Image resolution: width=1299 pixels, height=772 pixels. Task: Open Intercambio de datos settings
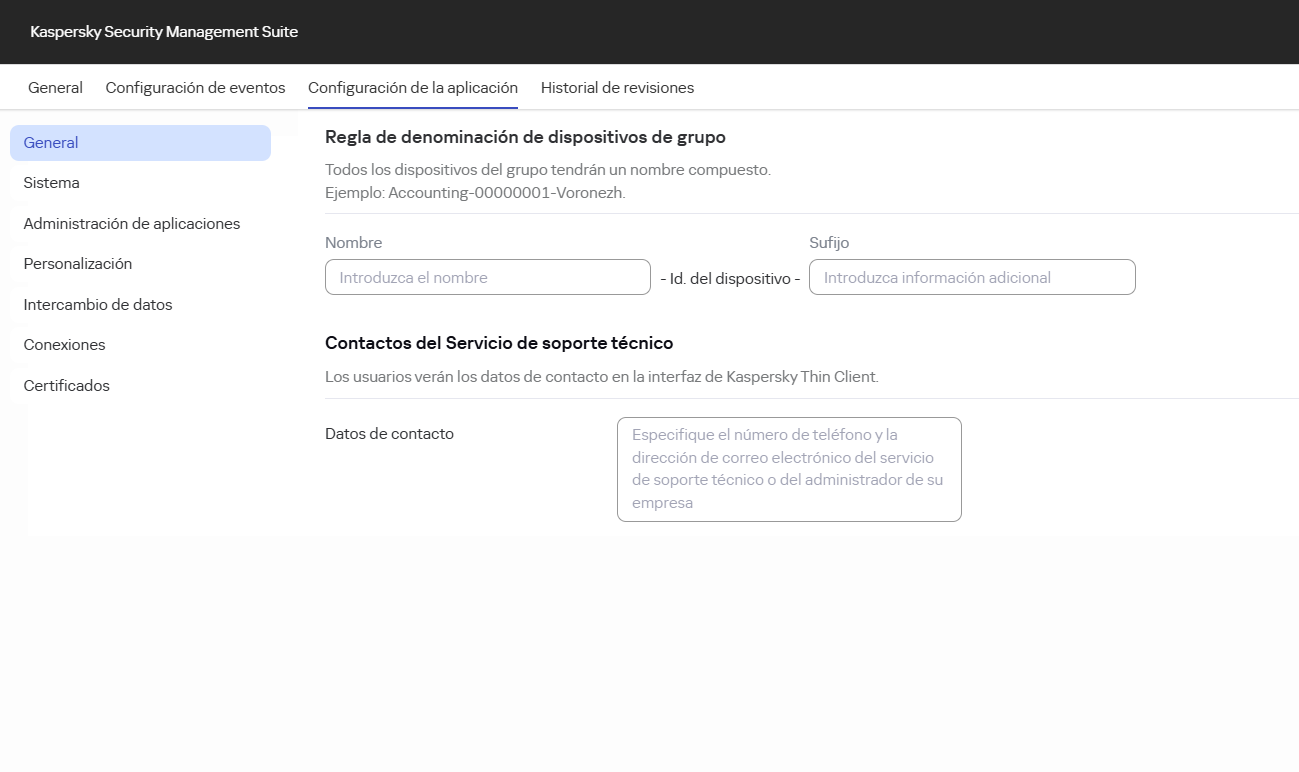pyautogui.click(x=97, y=305)
